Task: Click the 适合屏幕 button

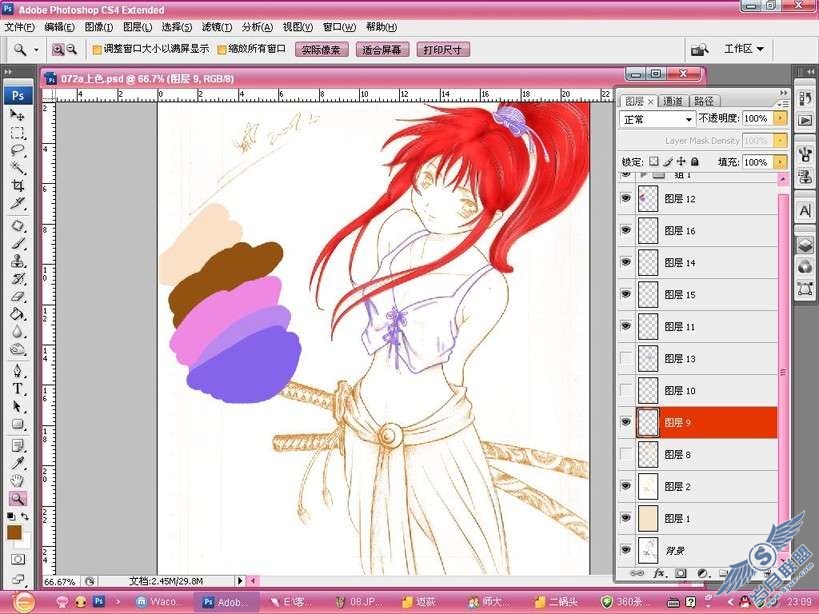Action: (382, 50)
